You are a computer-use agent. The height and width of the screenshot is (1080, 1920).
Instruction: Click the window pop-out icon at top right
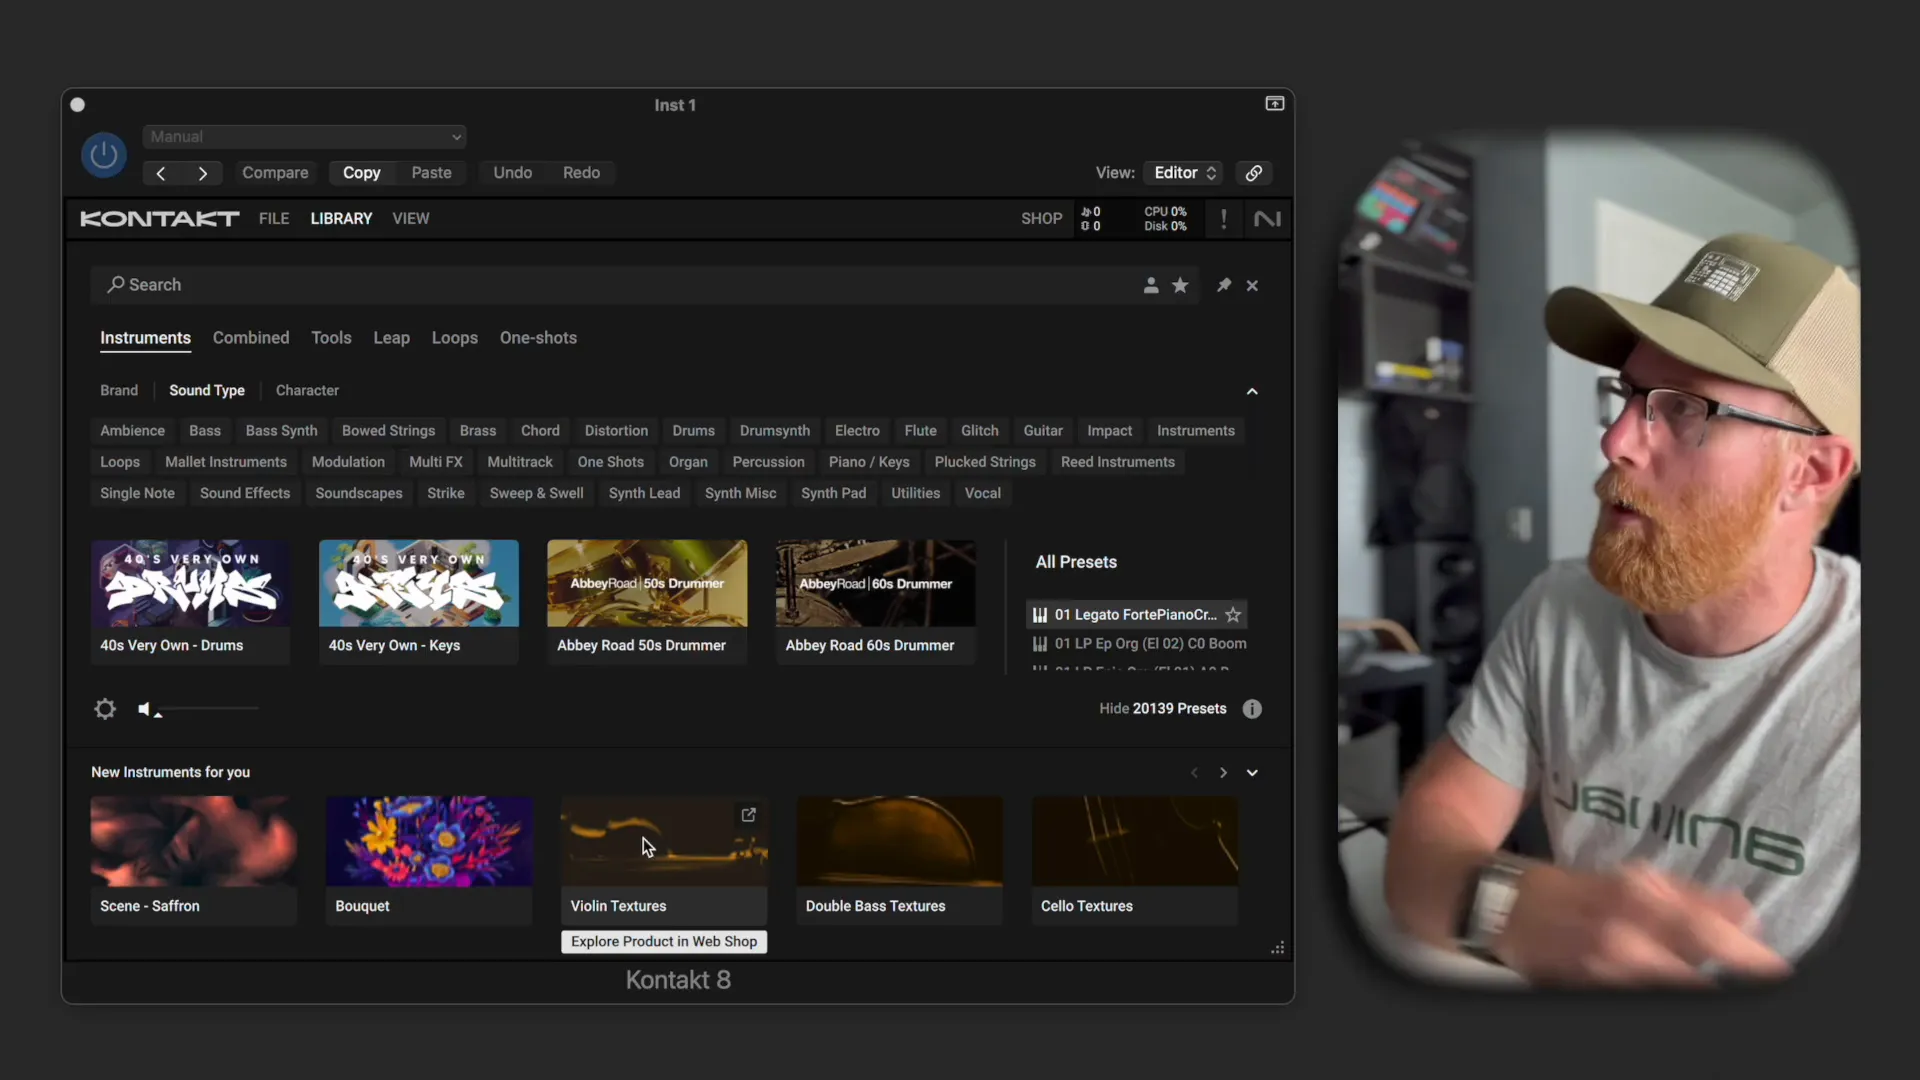pos(1274,104)
